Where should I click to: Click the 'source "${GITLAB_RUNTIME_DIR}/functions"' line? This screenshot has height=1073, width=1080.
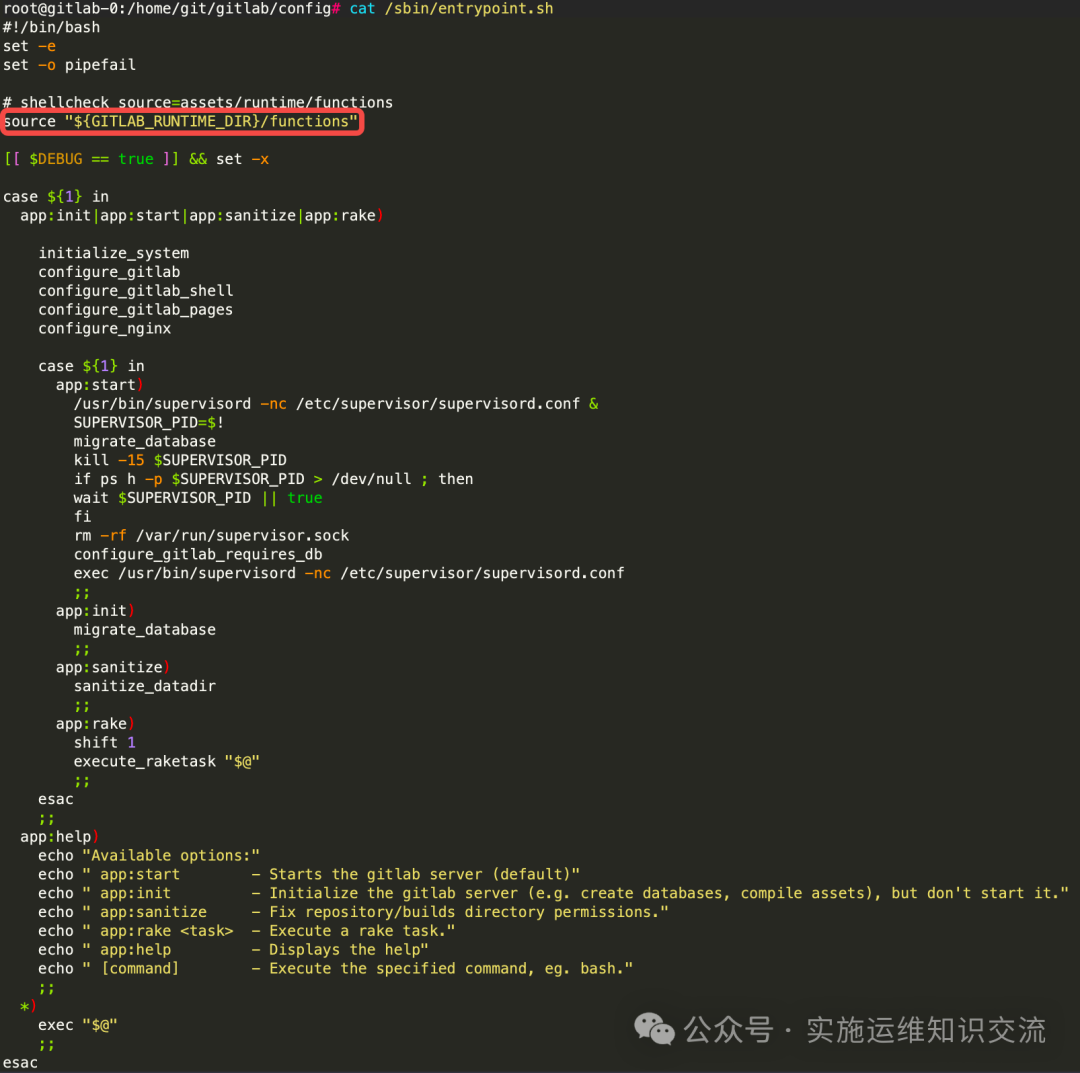pos(181,121)
